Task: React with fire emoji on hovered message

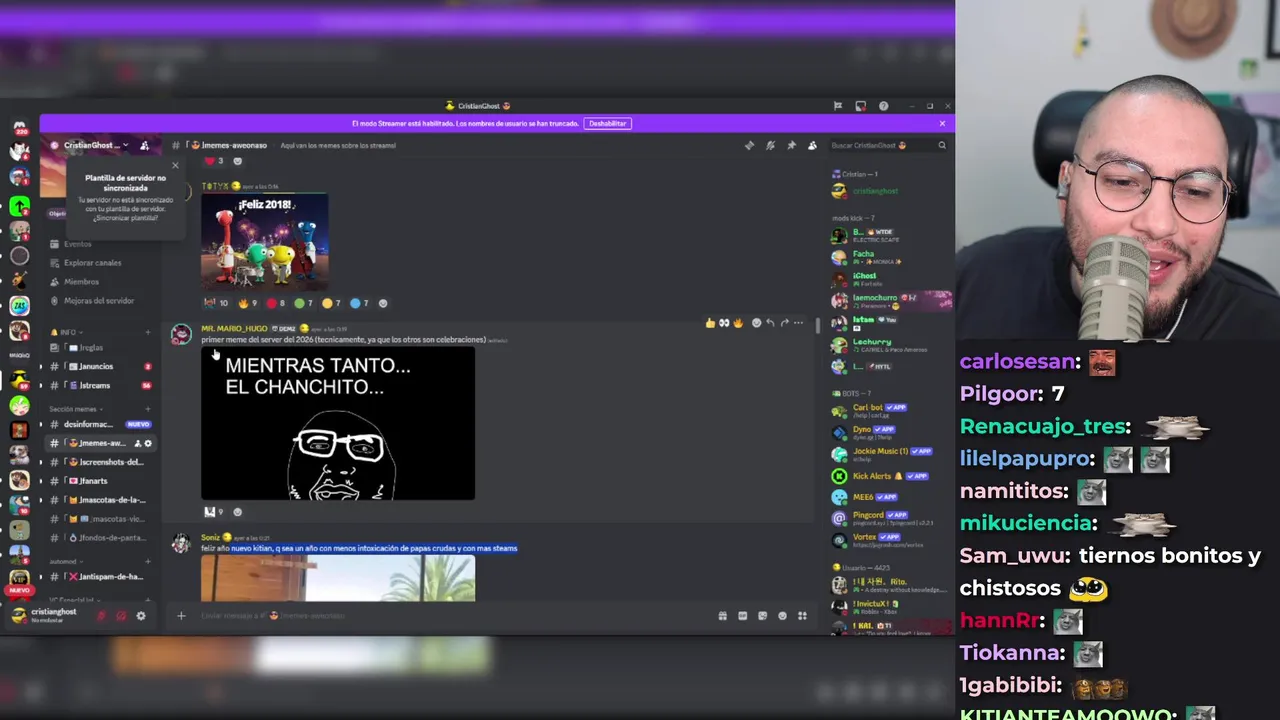Action: point(738,323)
